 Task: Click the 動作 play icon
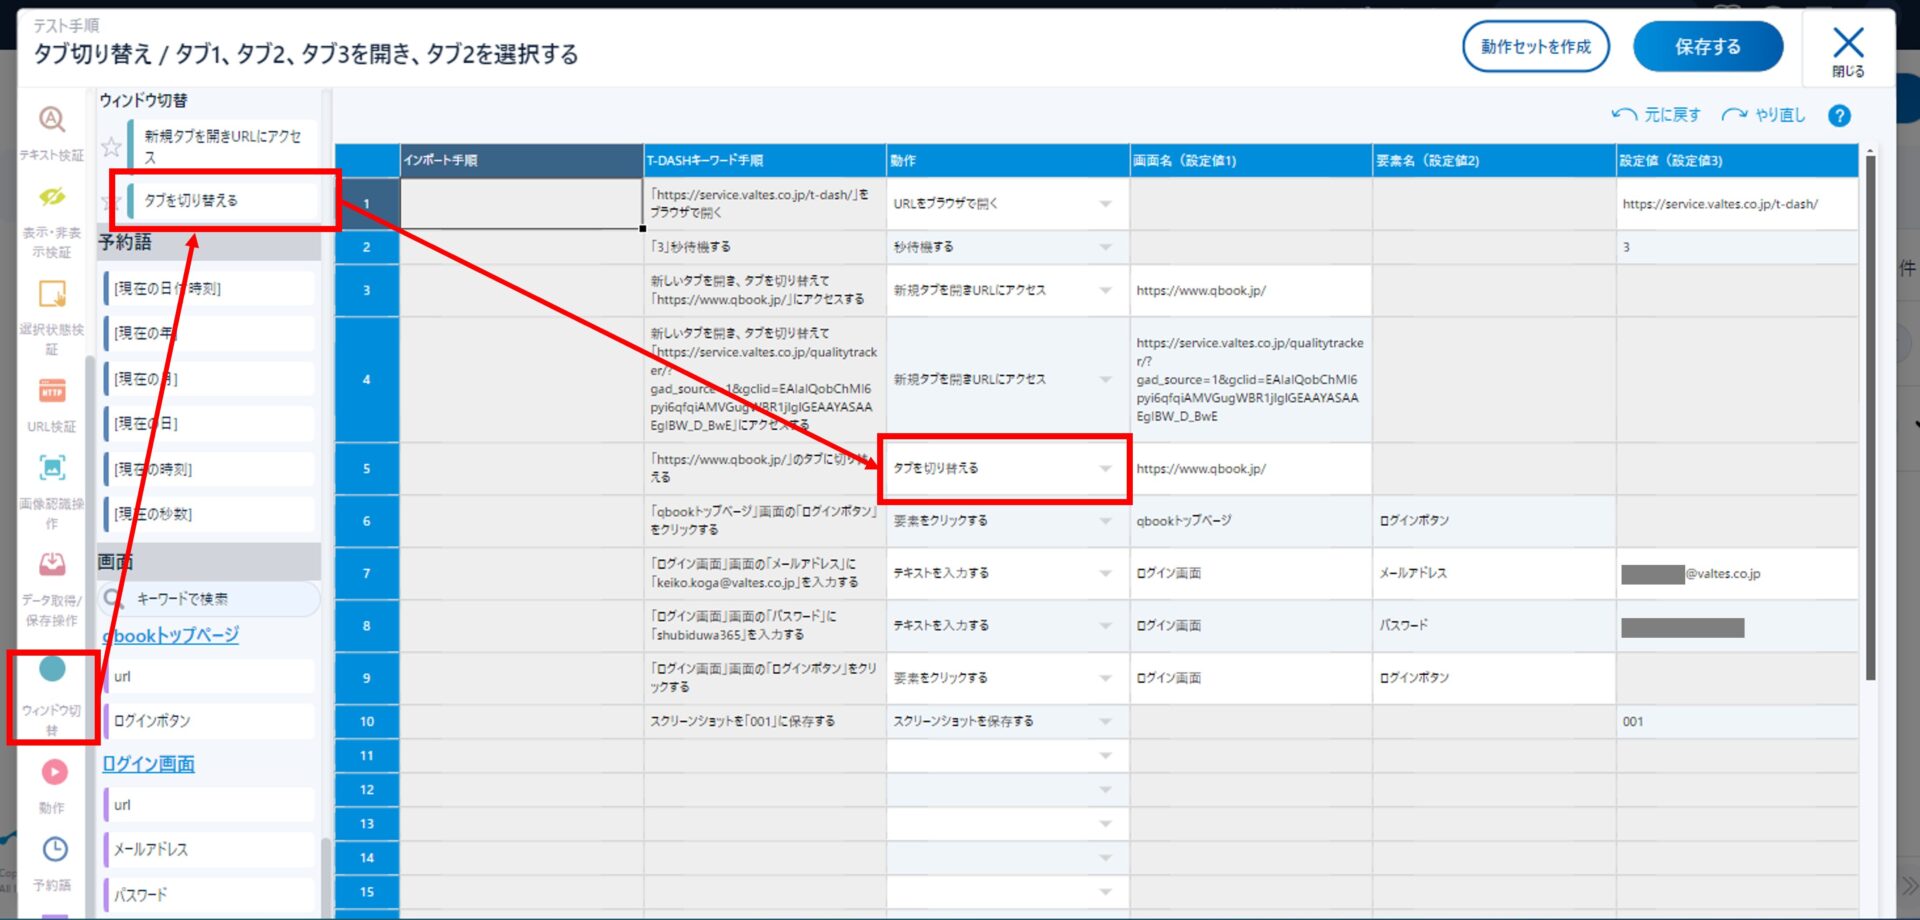click(54, 773)
